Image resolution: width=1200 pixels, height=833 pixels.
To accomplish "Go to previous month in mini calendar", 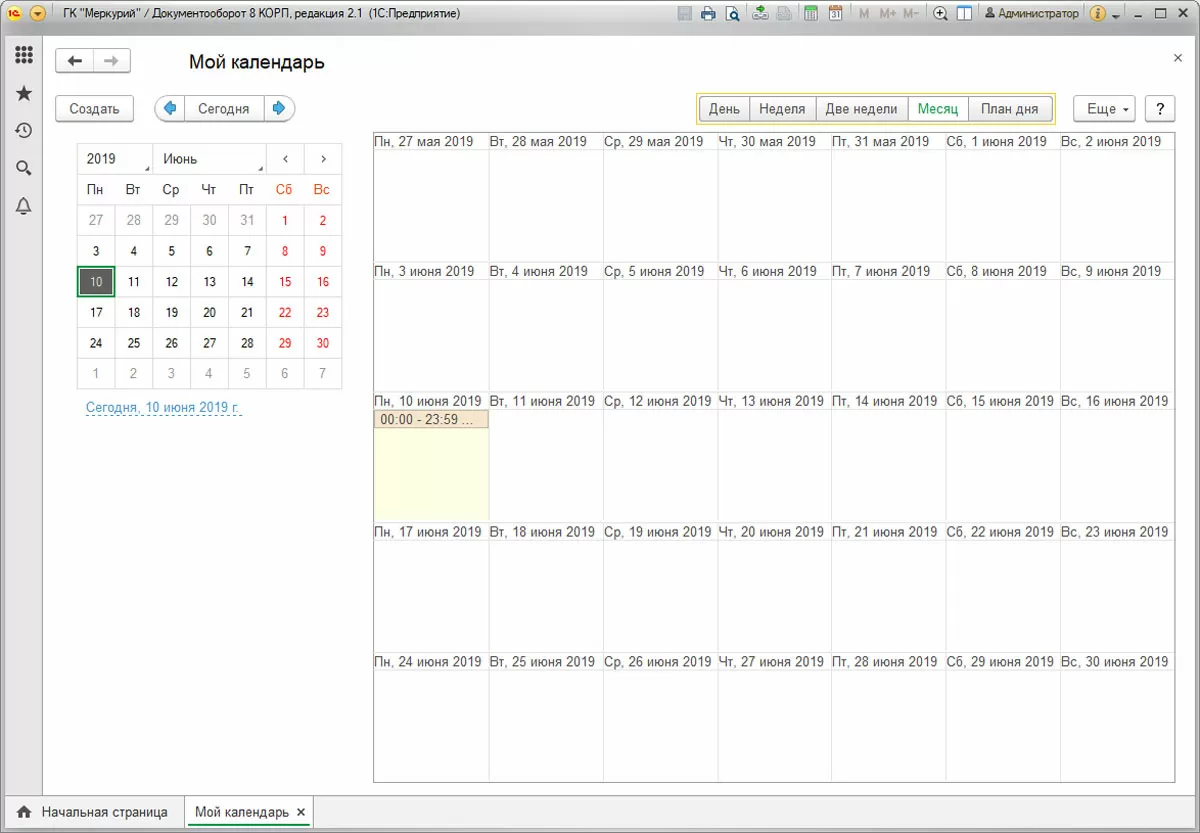I will click(x=285, y=159).
